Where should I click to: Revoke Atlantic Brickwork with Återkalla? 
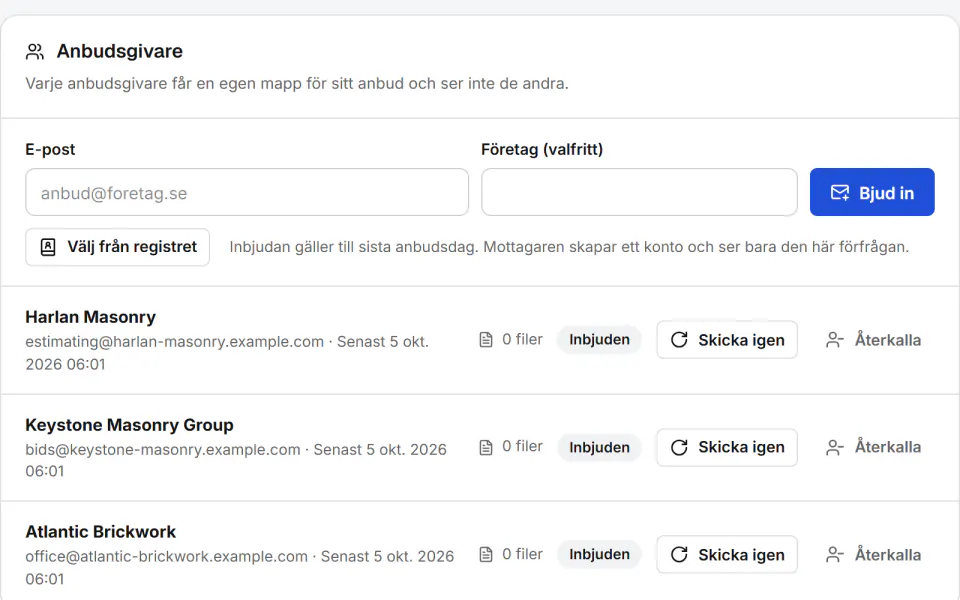pyautogui.click(x=874, y=555)
